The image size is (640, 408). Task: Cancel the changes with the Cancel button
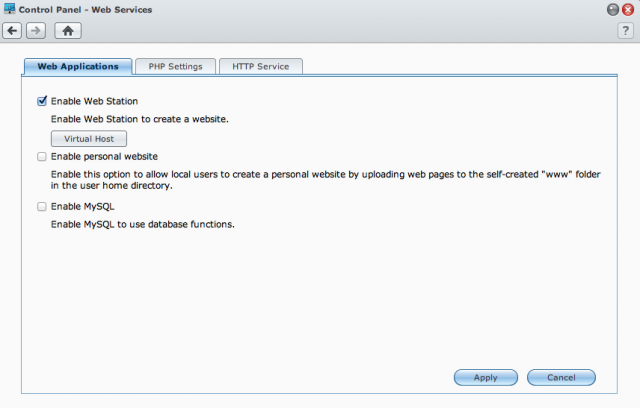coord(561,377)
